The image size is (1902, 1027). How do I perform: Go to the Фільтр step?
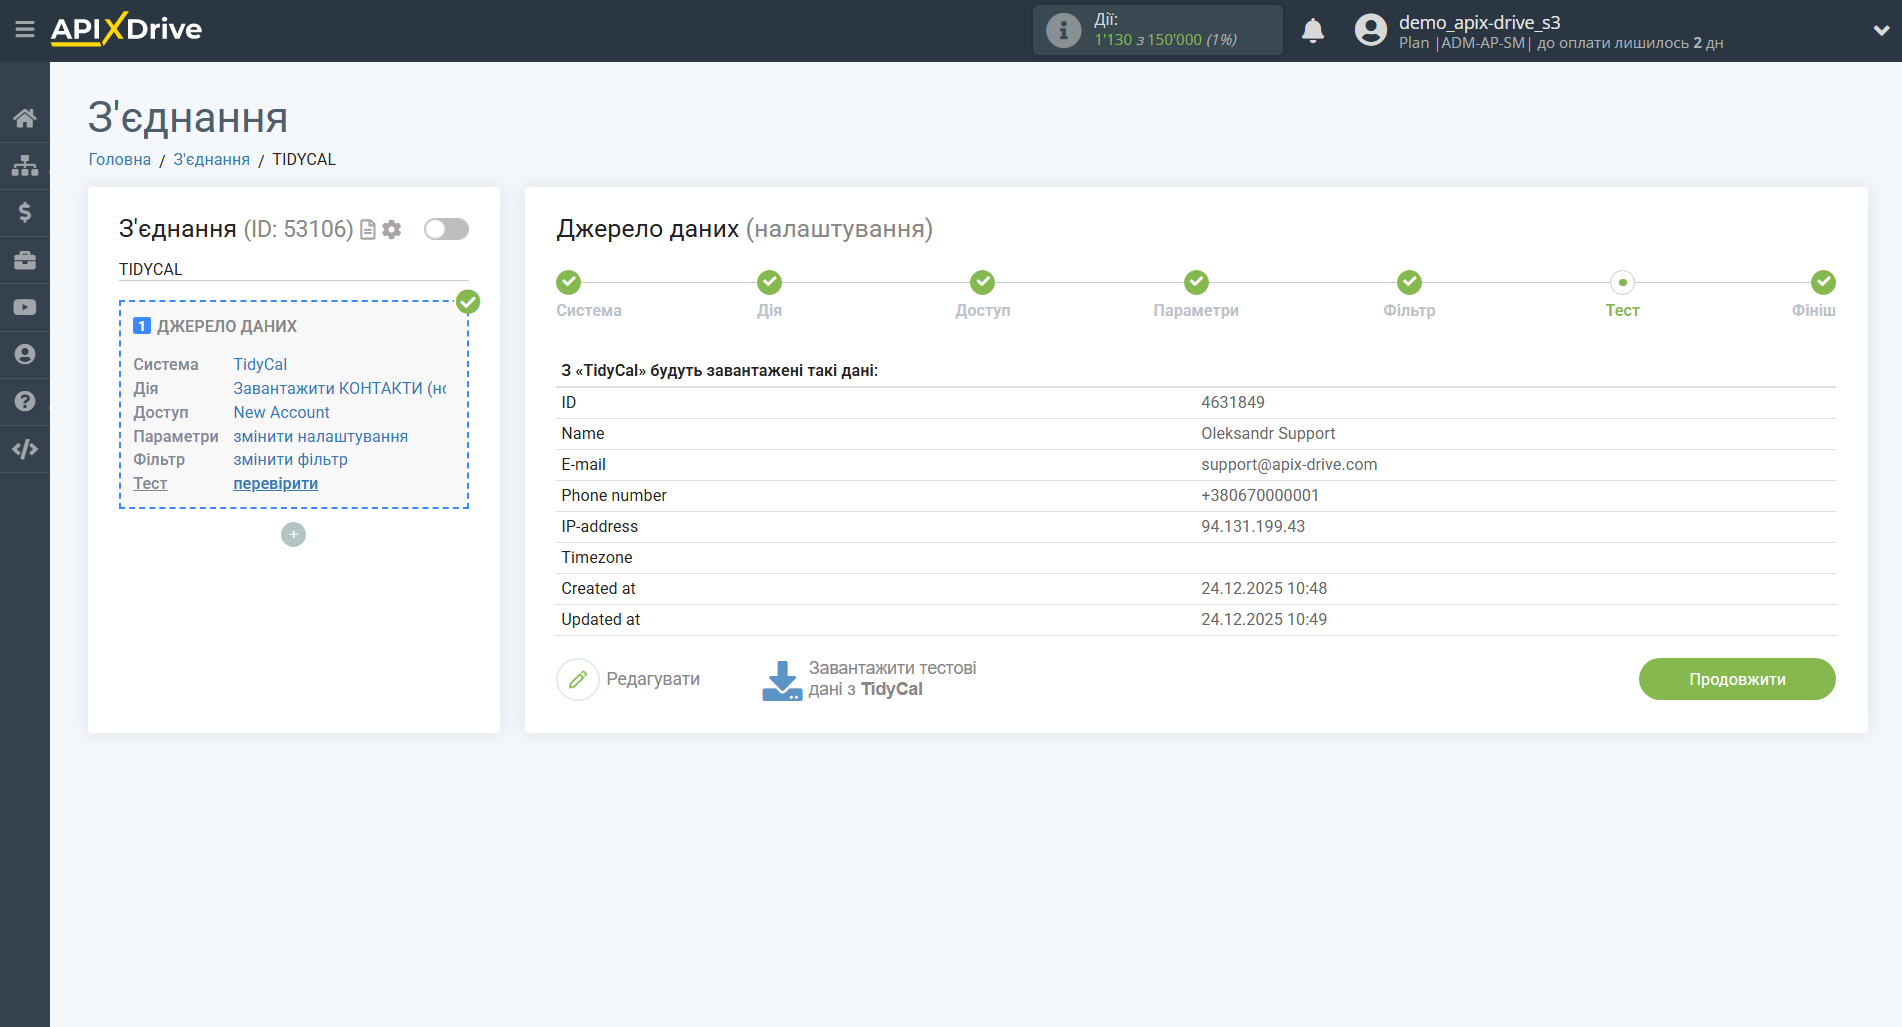(x=1409, y=283)
